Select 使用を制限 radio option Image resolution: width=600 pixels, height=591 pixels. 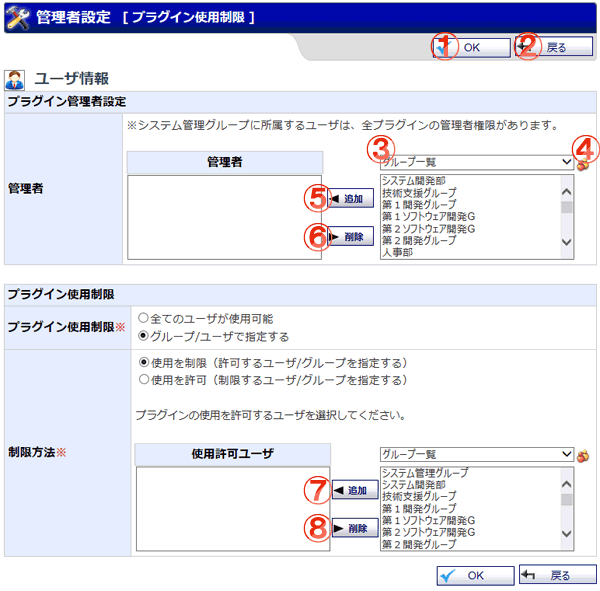pos(144,362)
